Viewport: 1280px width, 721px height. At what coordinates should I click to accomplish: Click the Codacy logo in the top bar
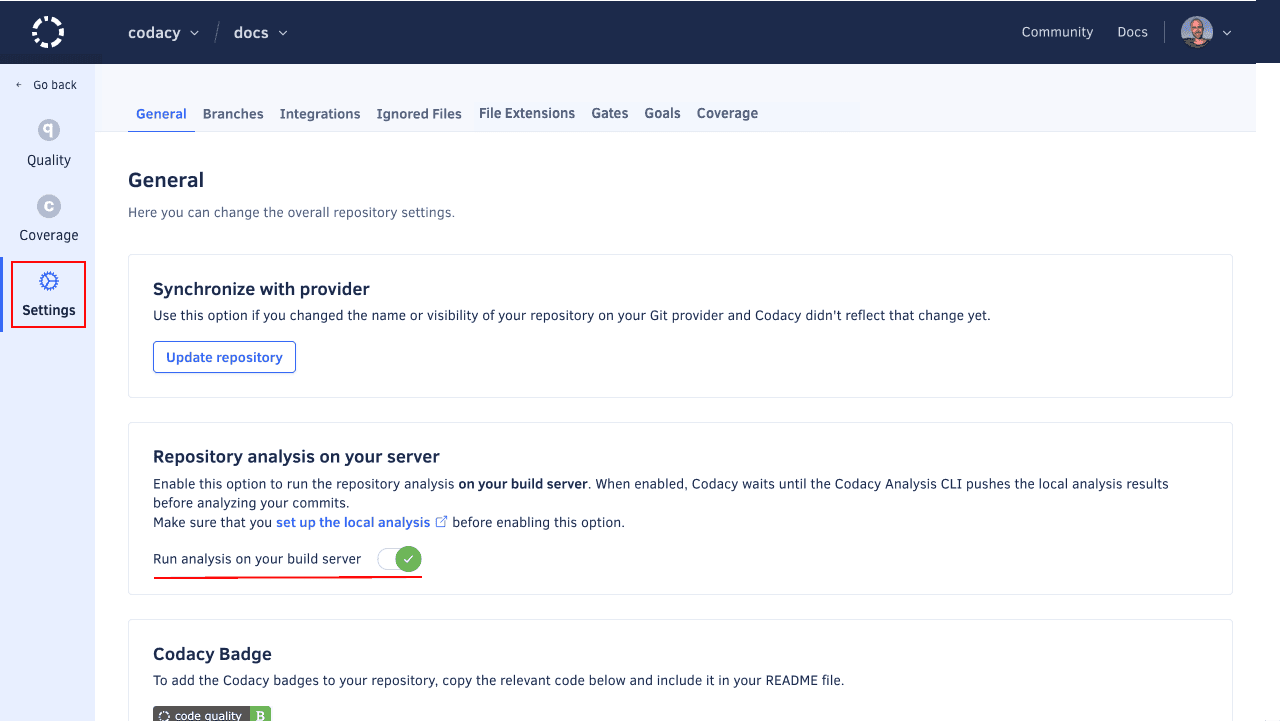(x=47, y=31)
